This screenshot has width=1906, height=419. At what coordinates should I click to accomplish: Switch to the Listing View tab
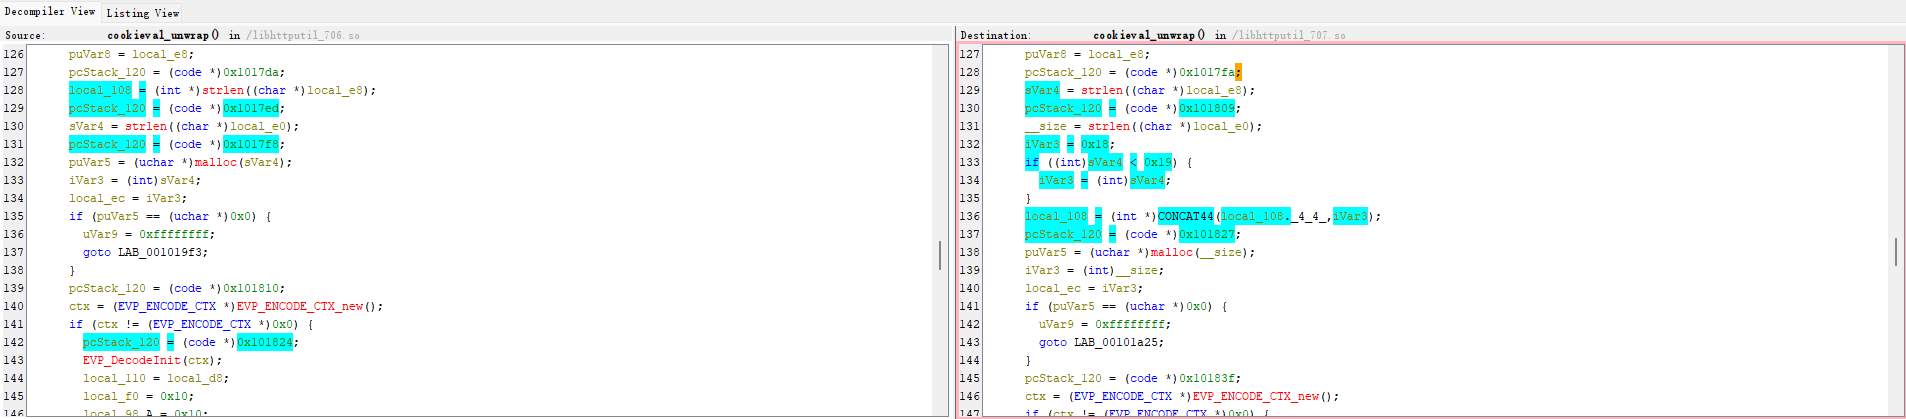[x=143, y=13]
